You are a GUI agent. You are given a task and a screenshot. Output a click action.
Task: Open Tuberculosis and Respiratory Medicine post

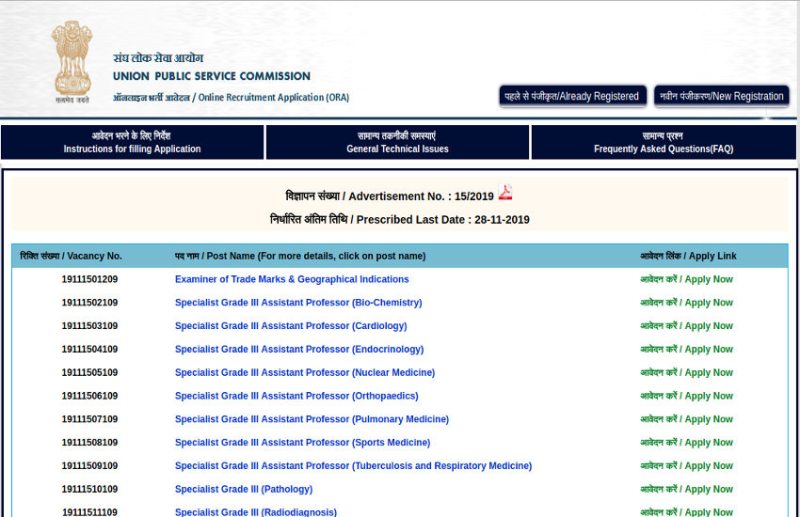point(353,466)
